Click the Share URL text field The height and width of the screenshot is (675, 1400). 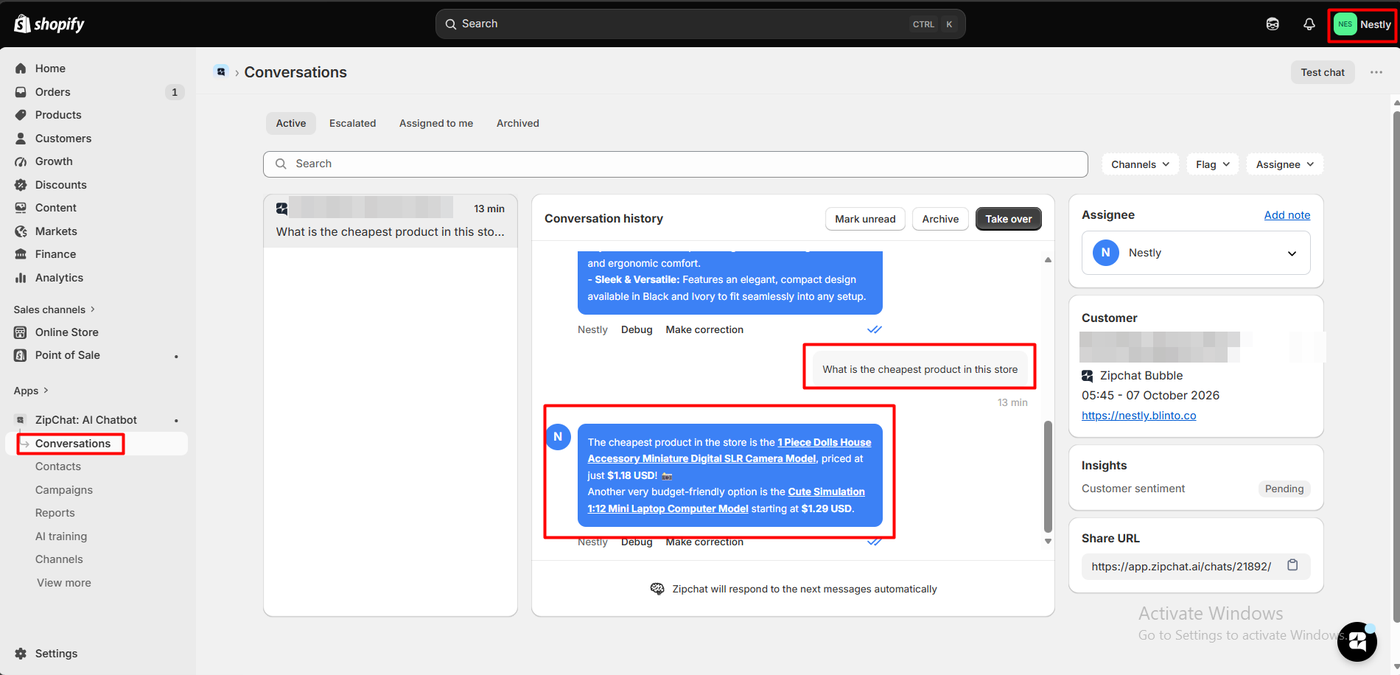pos(1196,566)
